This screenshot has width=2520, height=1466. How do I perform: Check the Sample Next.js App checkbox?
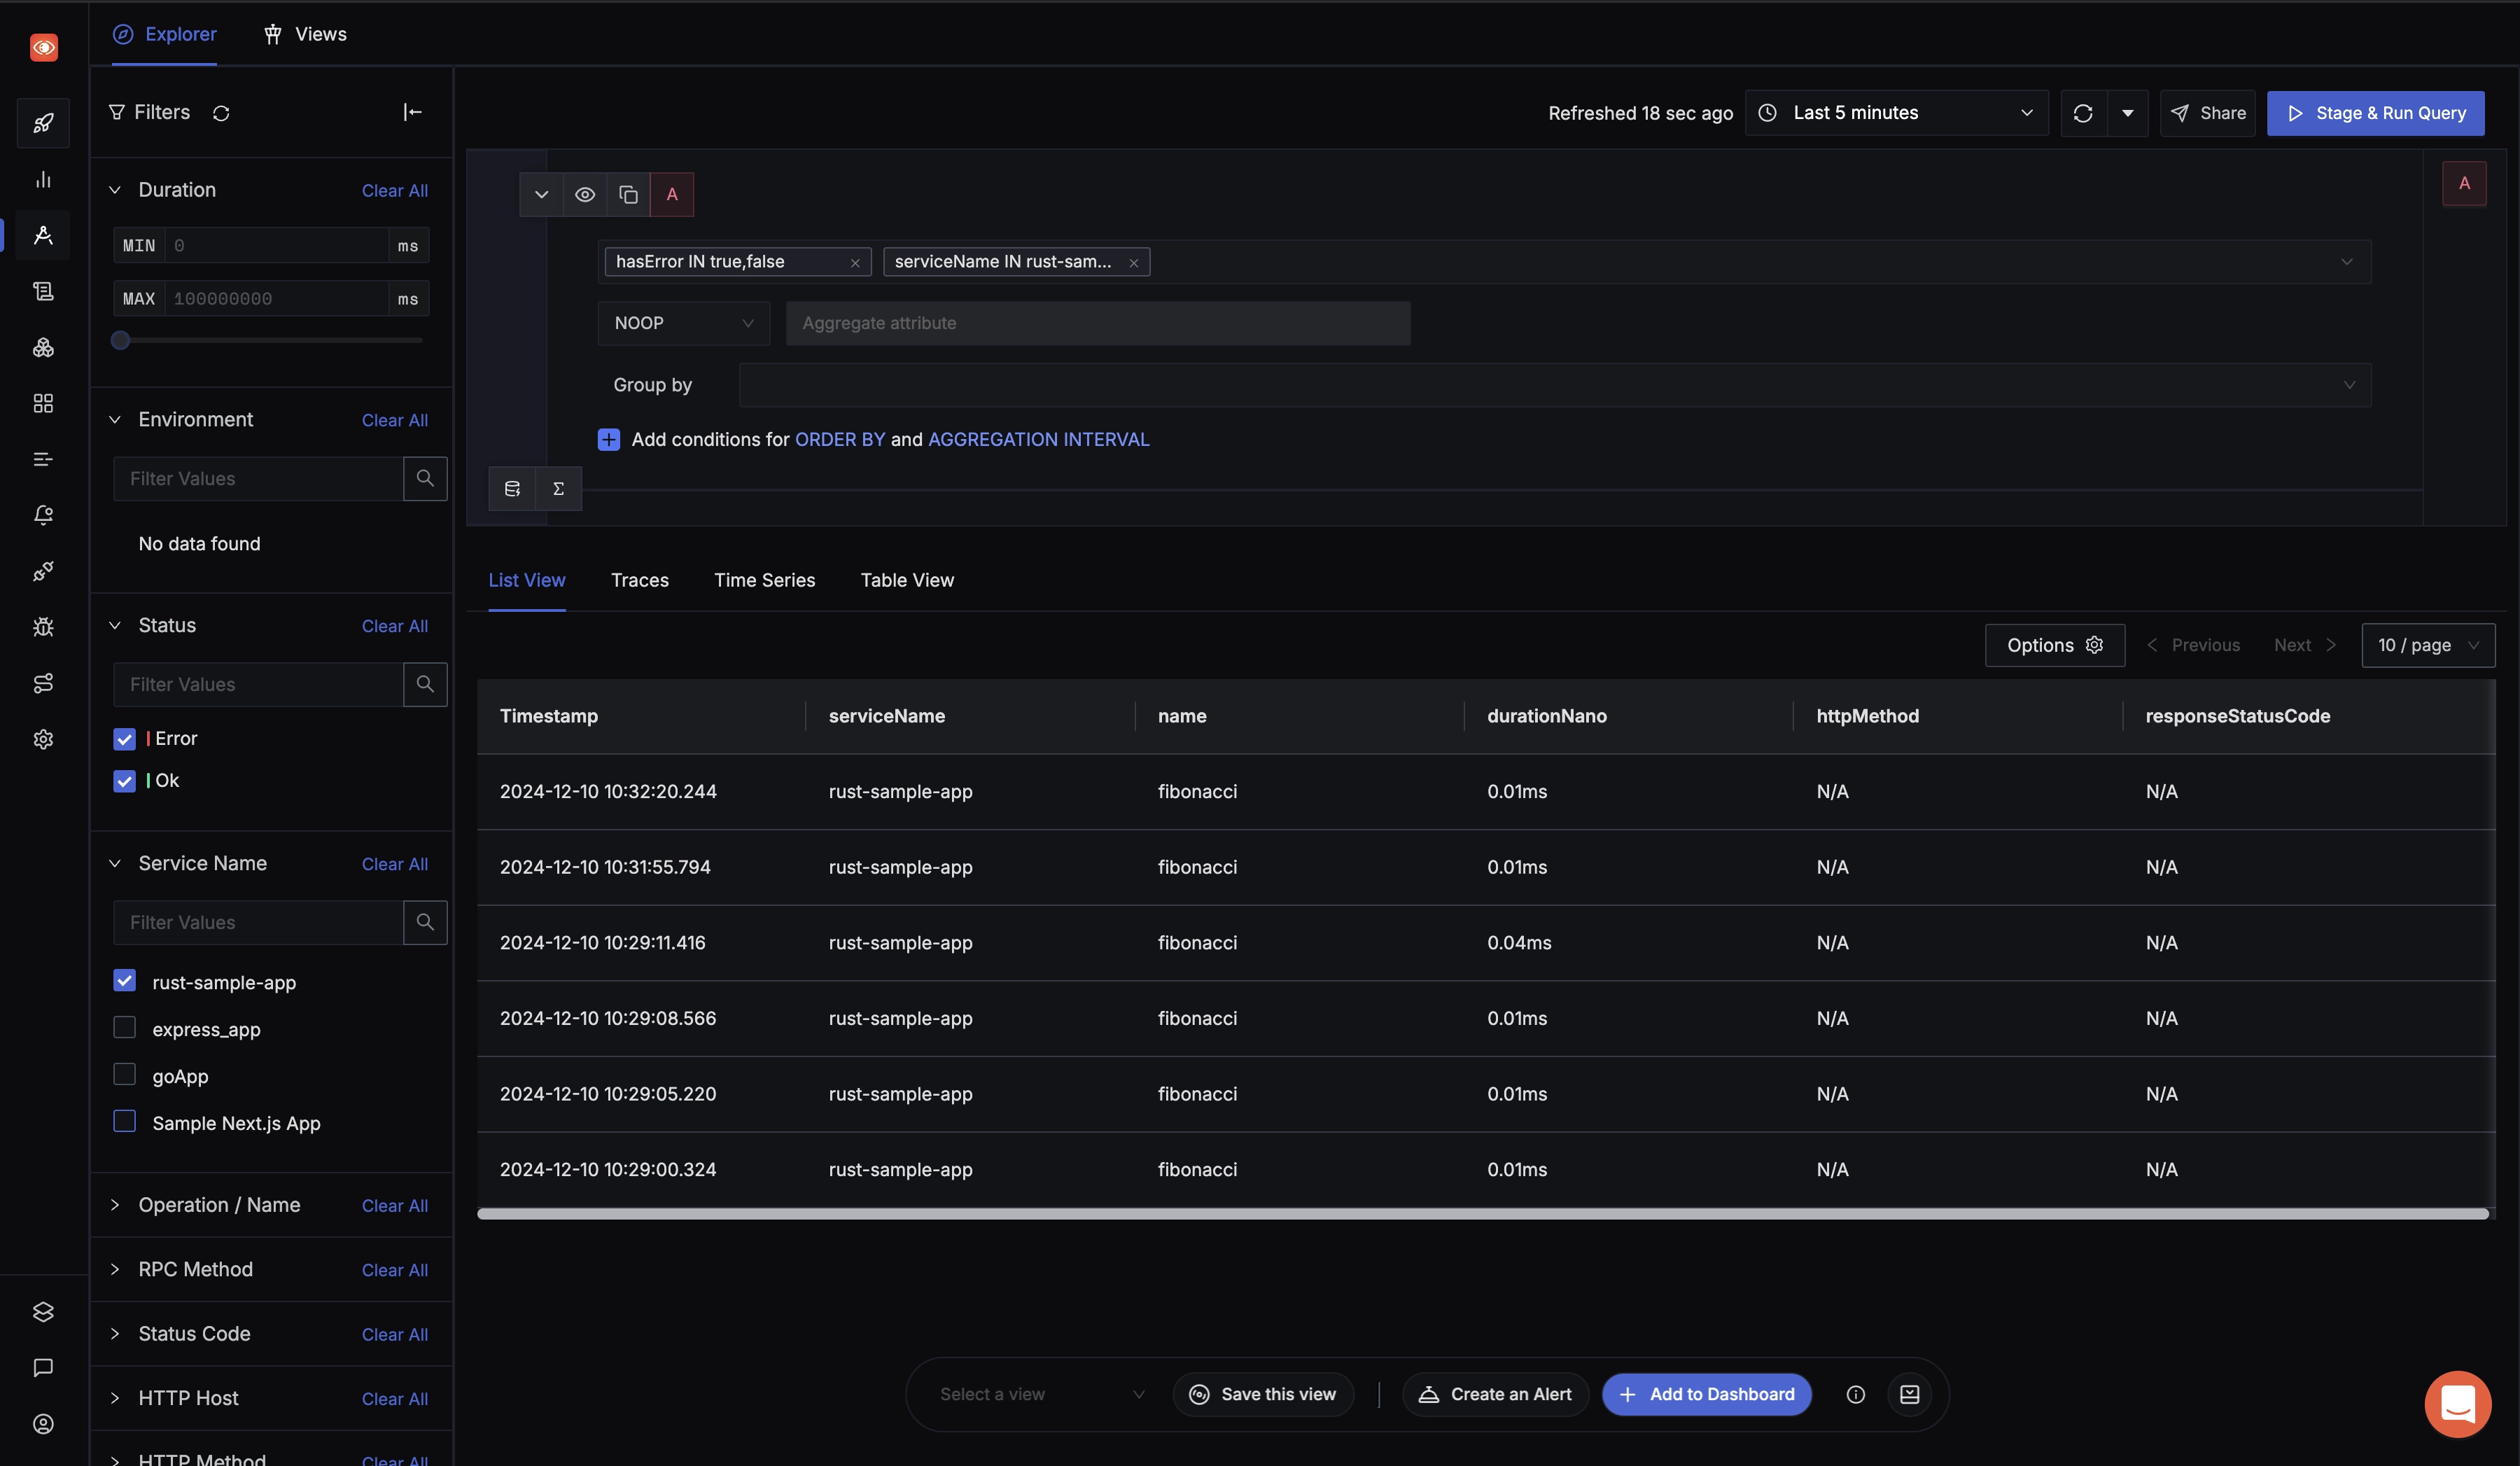click(x=124, y=1121)
